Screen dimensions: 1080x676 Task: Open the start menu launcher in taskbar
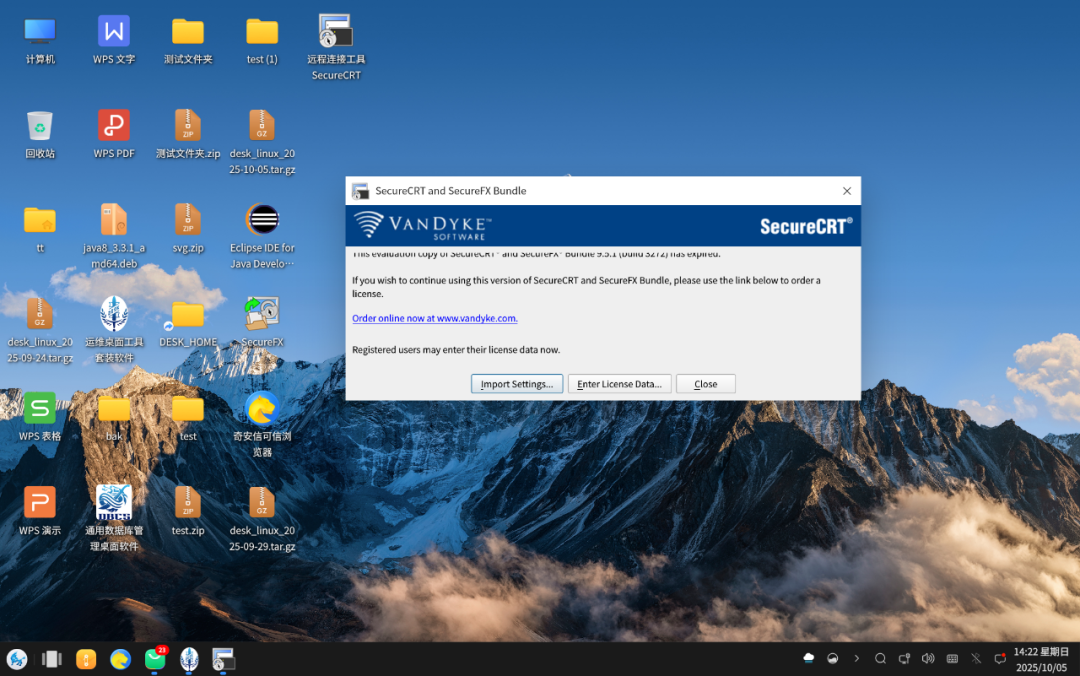click(17, 659)
